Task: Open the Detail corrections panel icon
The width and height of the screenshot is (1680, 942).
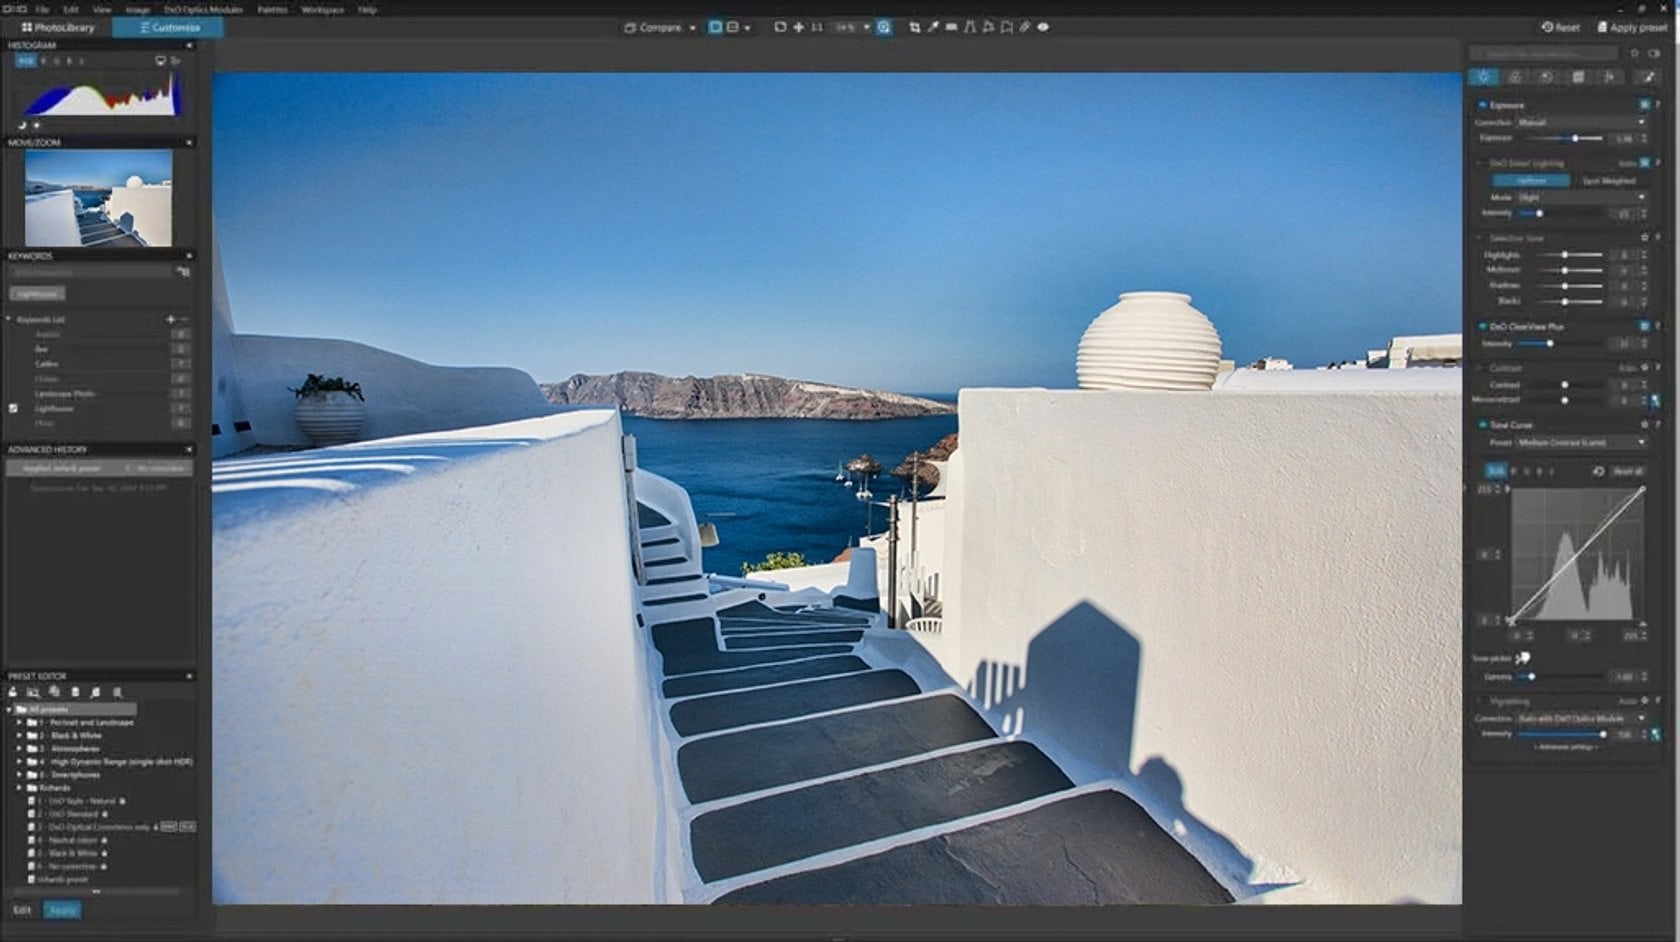Action: tap(1548, 74)
